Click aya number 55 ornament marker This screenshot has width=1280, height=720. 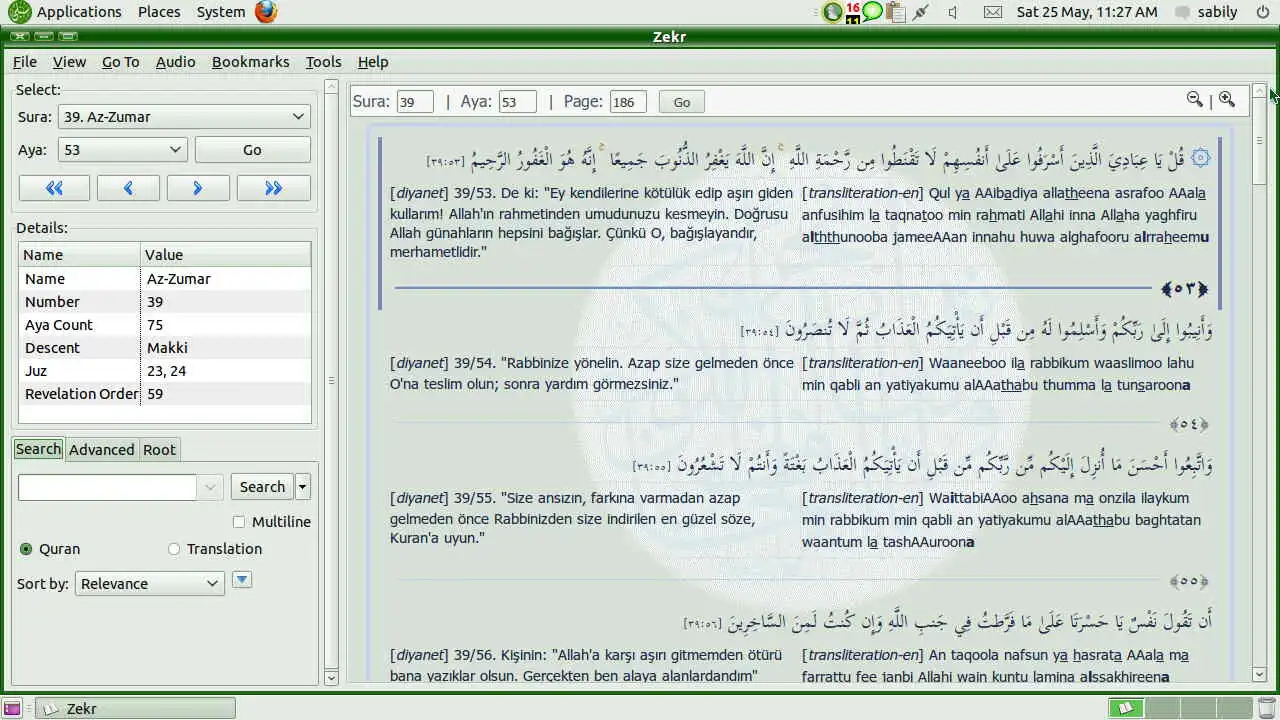click(x=1189, y=581)
